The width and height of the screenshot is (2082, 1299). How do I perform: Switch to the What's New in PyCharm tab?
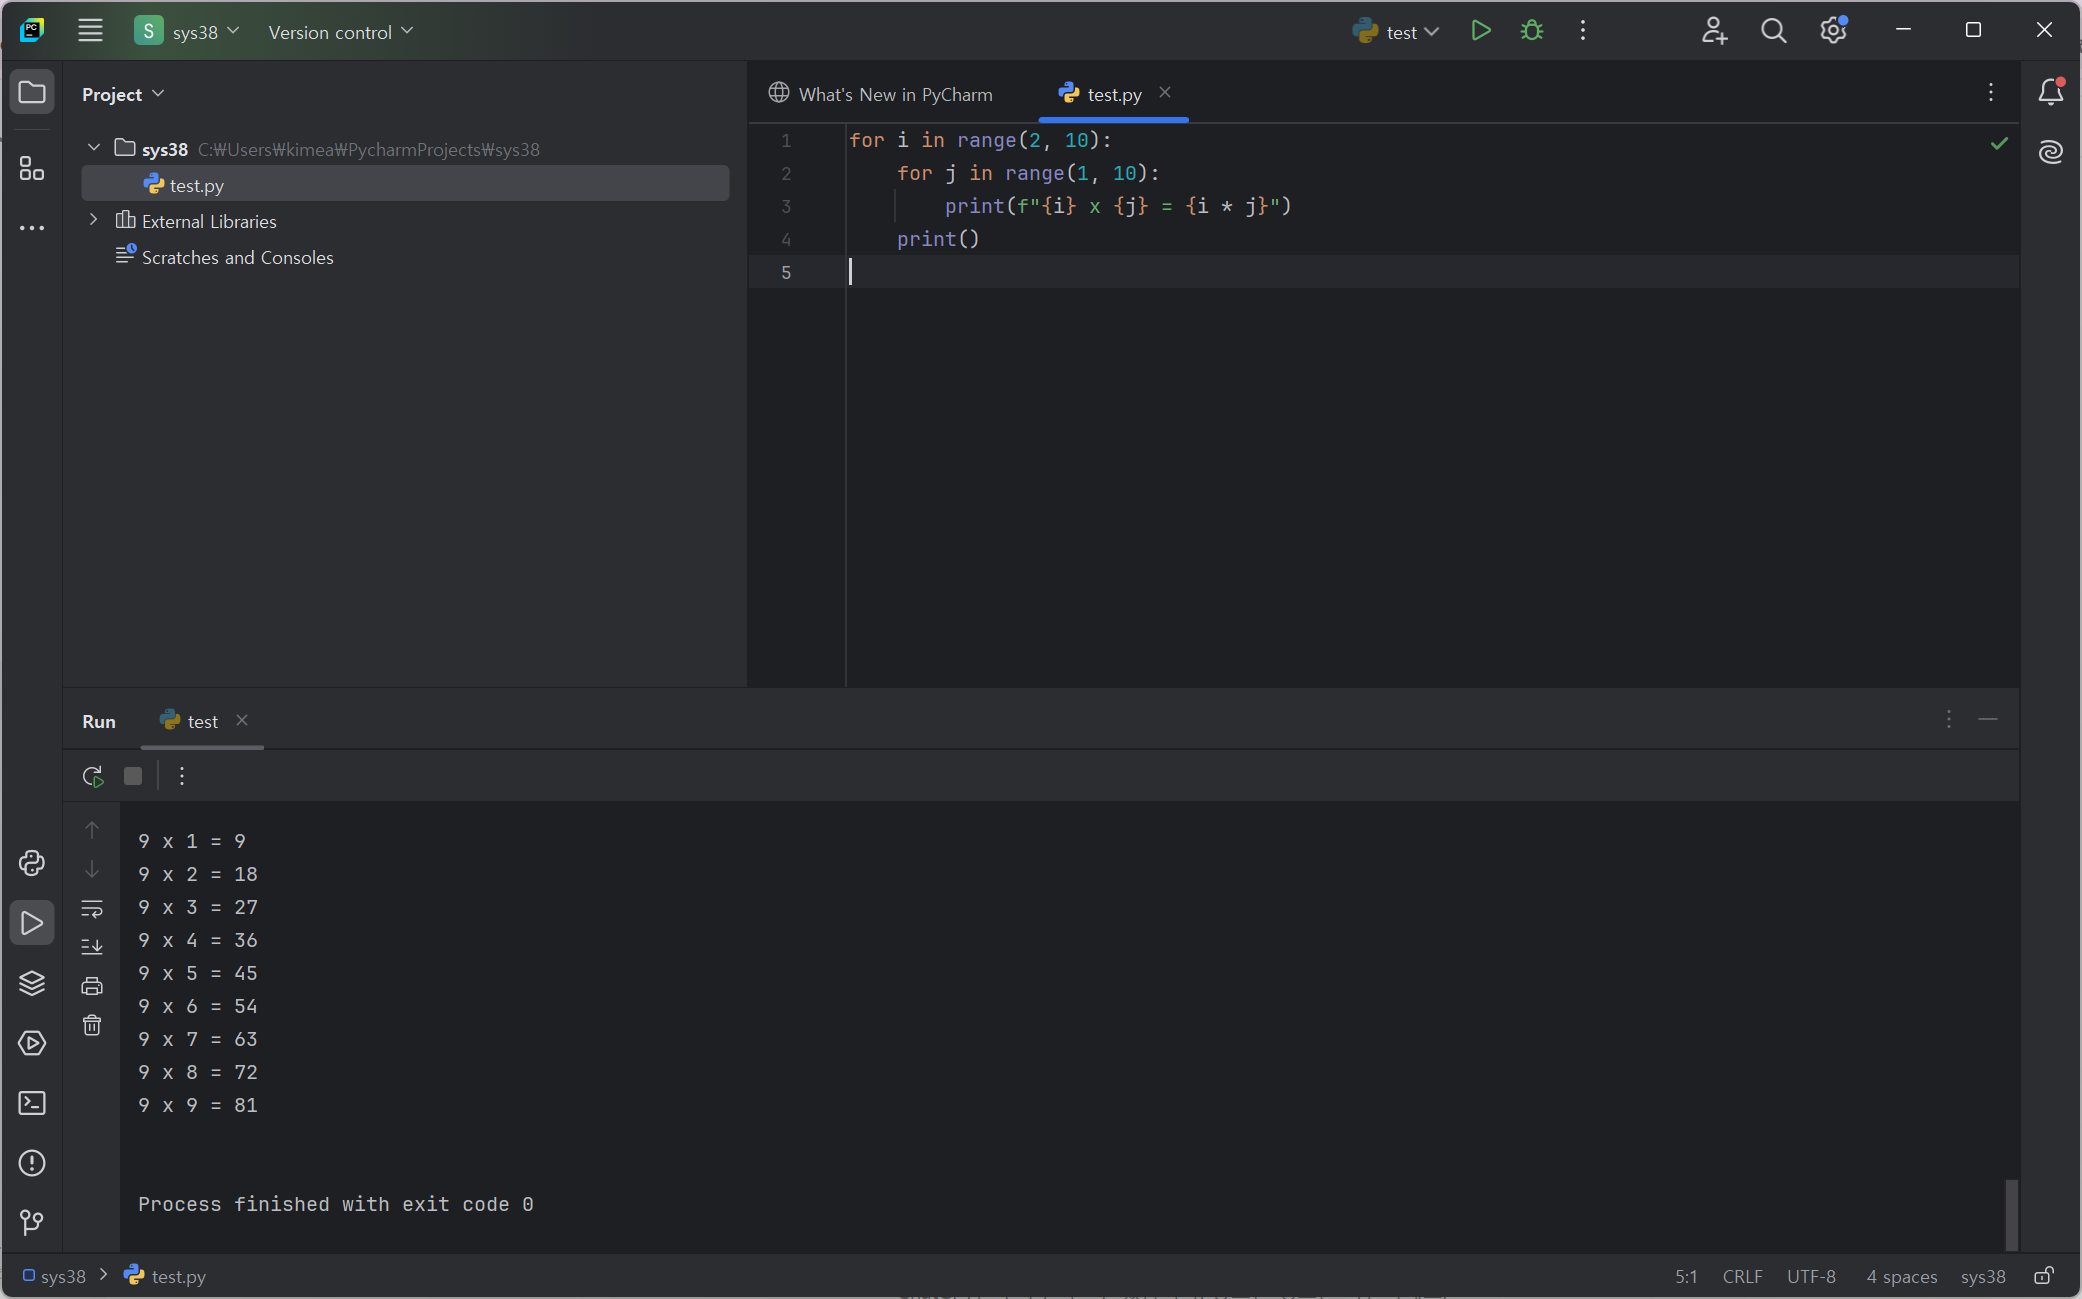(x=881, y=94)
